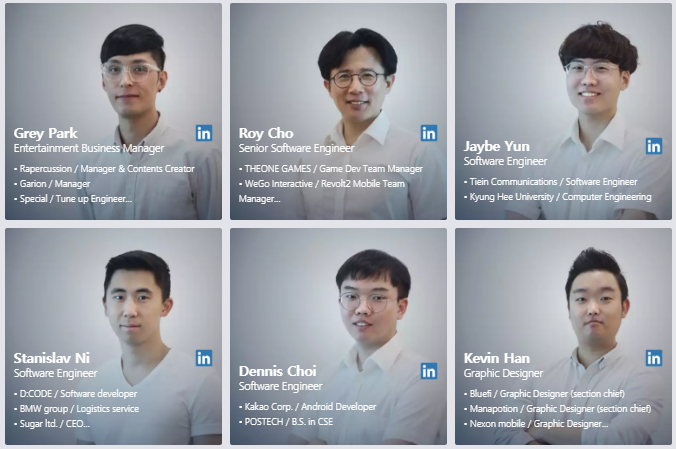Click the Grey Park name heading

tap(46, 133)
